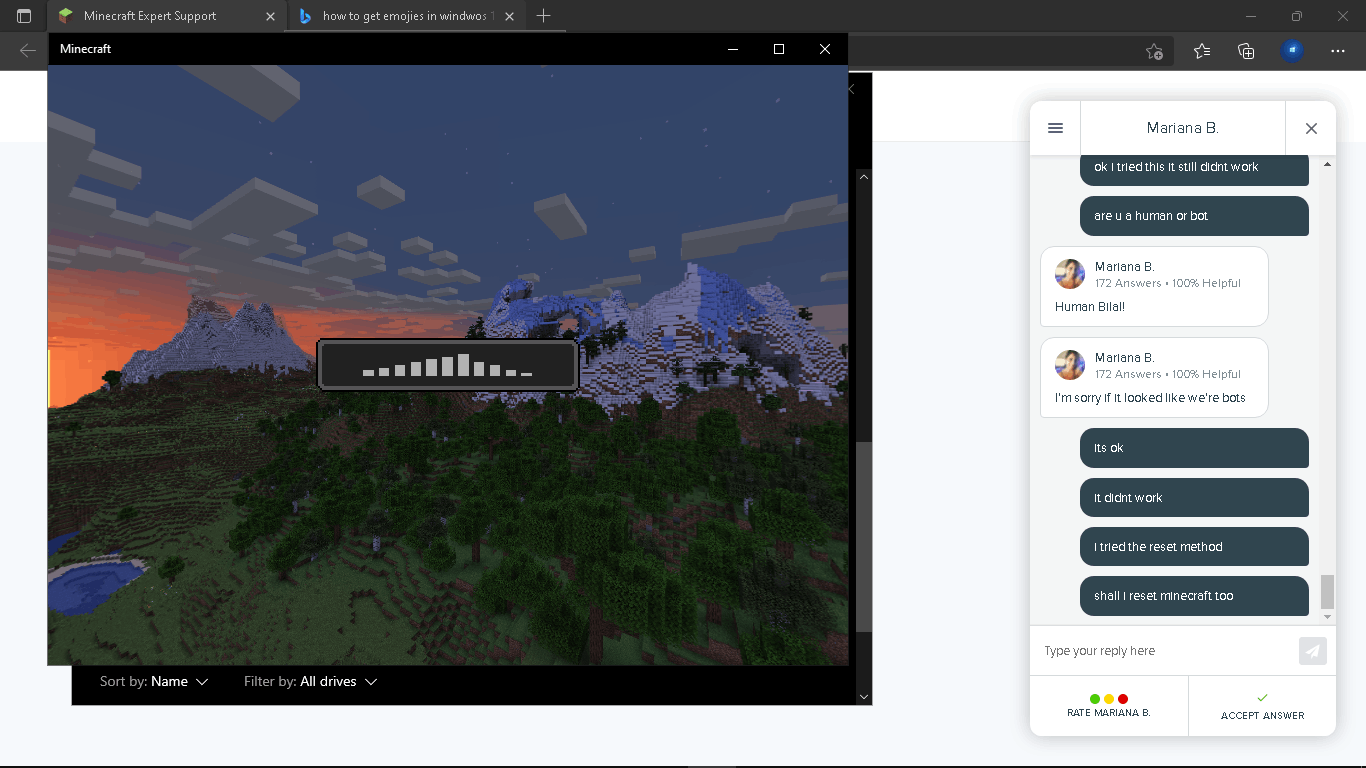The image size is (1366, 768).
Task: Open the Sort by Name dropdown
Action: (x=154, y=682)
